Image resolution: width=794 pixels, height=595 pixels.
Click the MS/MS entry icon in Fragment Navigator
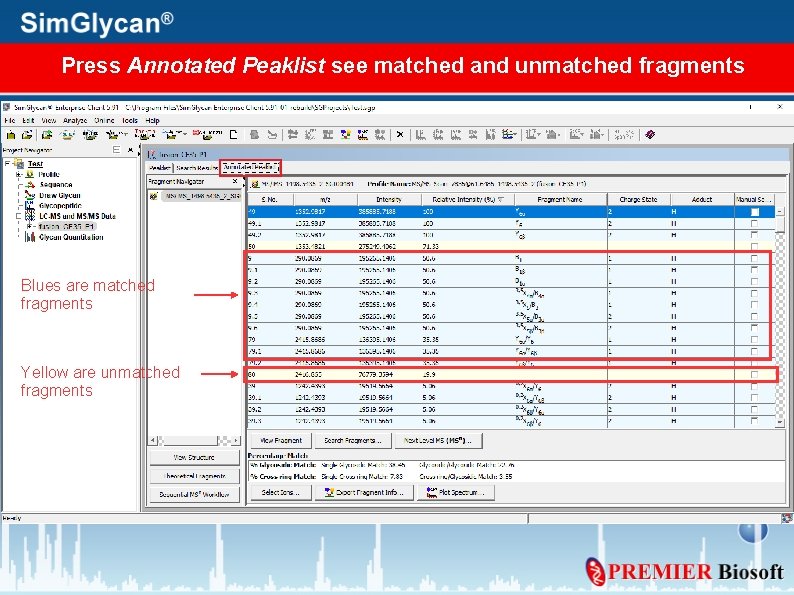pos(153,196)
